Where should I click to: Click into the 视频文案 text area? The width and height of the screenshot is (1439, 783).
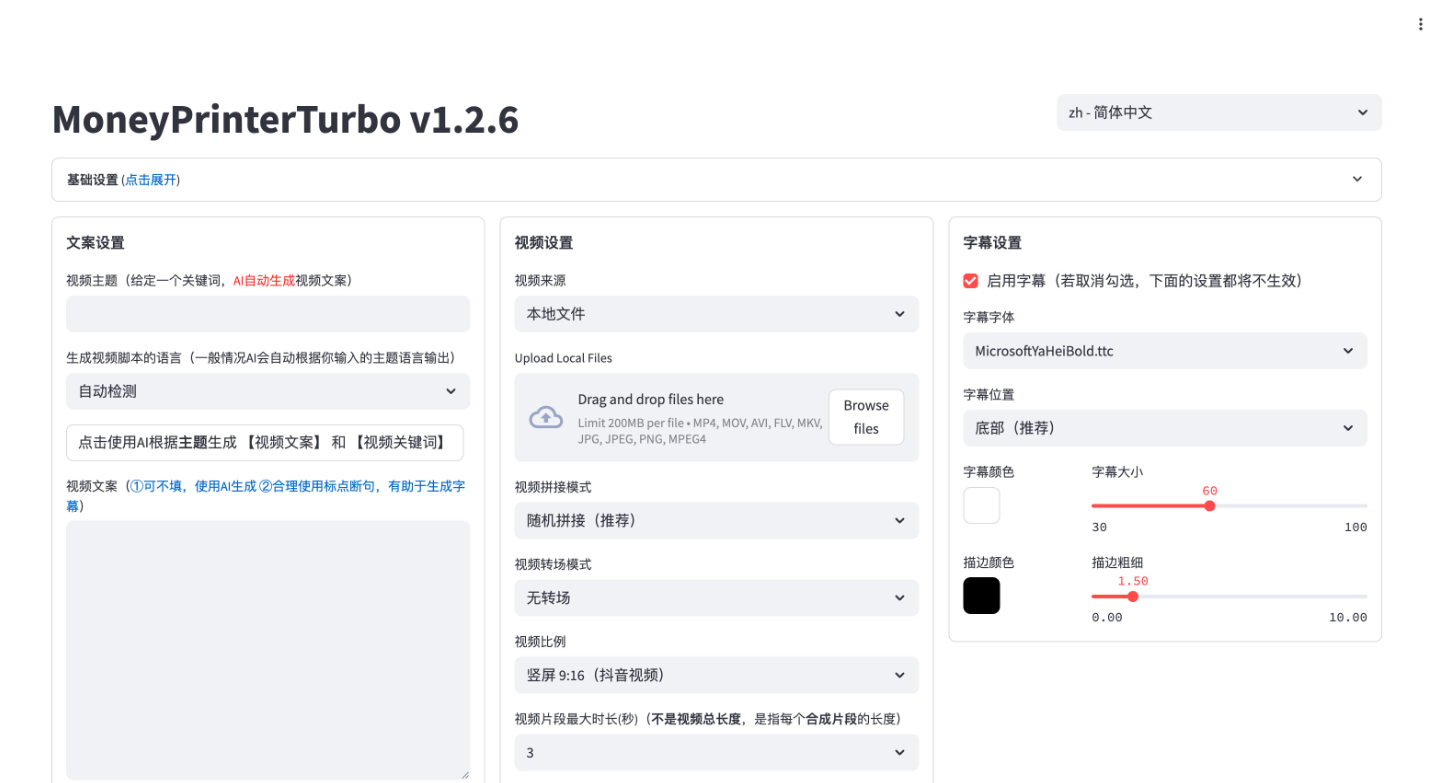tap(268, 650)
